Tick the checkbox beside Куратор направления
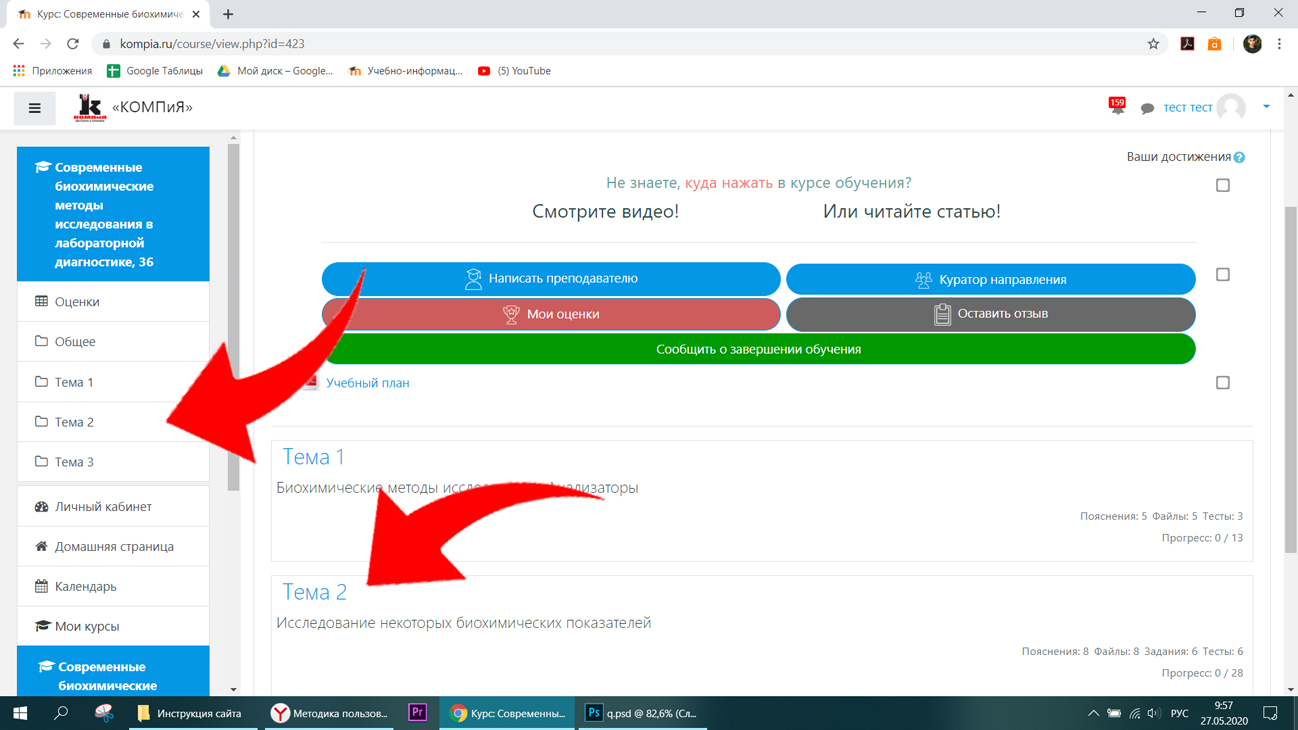Screen dimensions: 1298x730 point(1222,274)
